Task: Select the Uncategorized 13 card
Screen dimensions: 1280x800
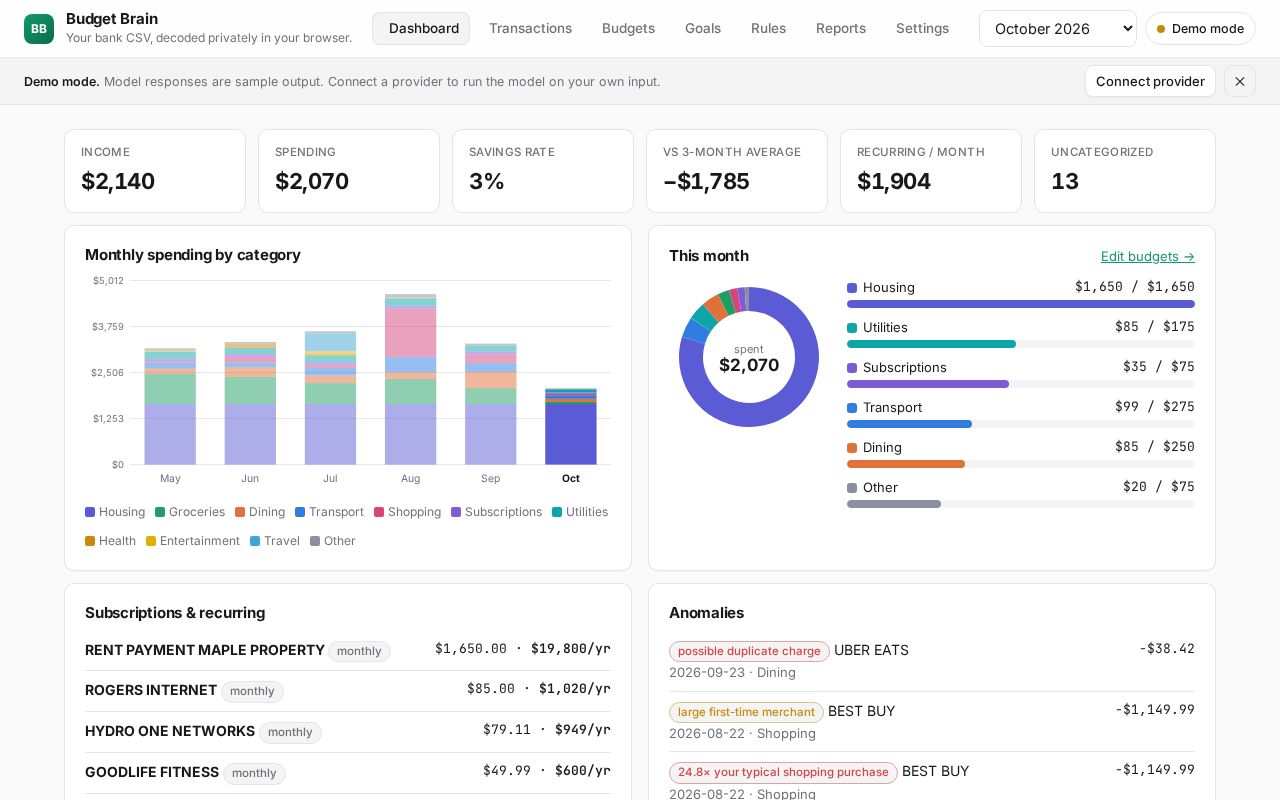Action: (x=1125, y=171)
